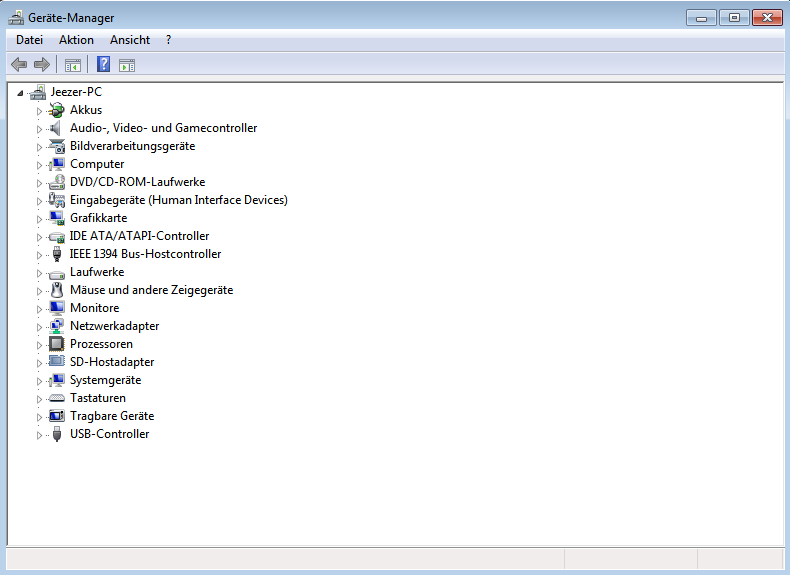Image resolution: width=790 pixels, height=575 pixels.
Task: Click the IEEE 1394 Bus-Hostcontroller icon
Action: pyautogui.click(x=57, y=254)
